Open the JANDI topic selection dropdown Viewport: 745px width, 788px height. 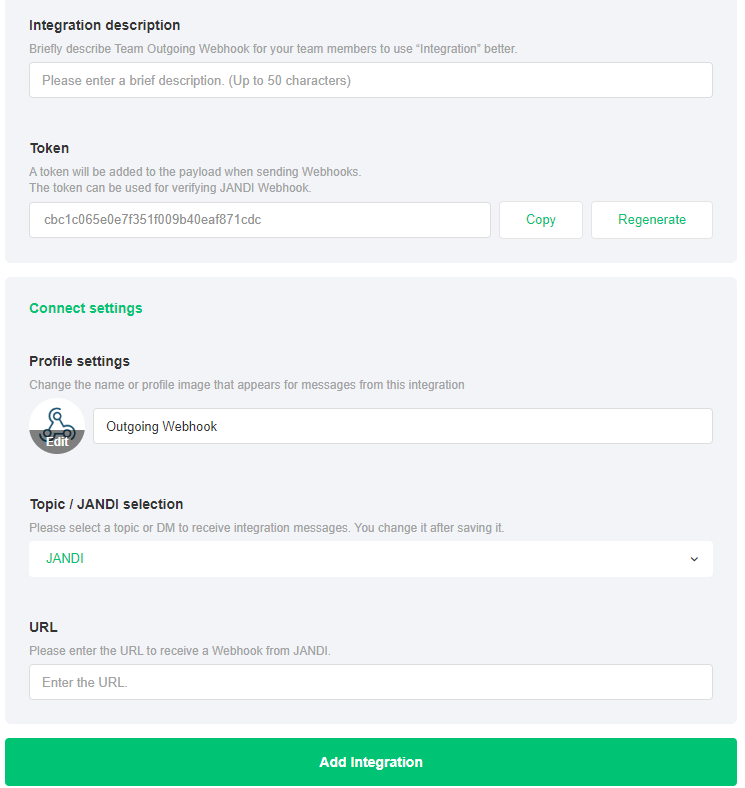(x=370, y=559)
